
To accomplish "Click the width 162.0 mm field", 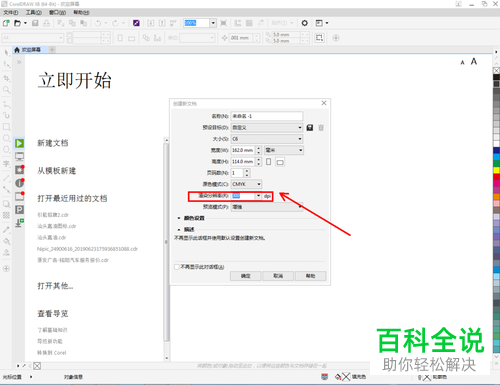I will coord(243,150).
